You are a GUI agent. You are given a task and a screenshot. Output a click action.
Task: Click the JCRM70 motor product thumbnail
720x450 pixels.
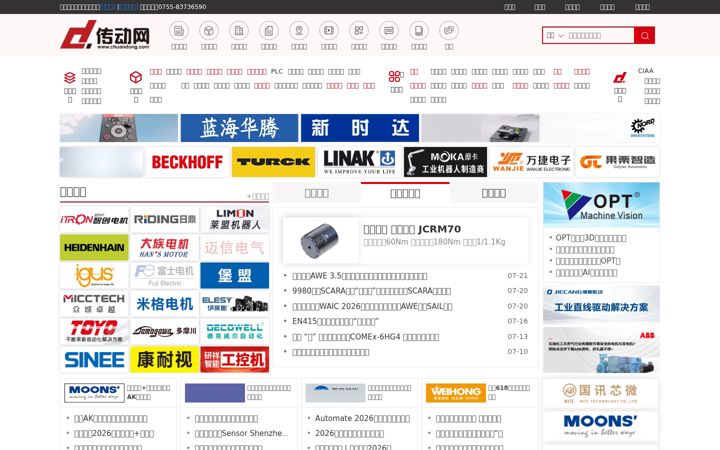point(320,240)
